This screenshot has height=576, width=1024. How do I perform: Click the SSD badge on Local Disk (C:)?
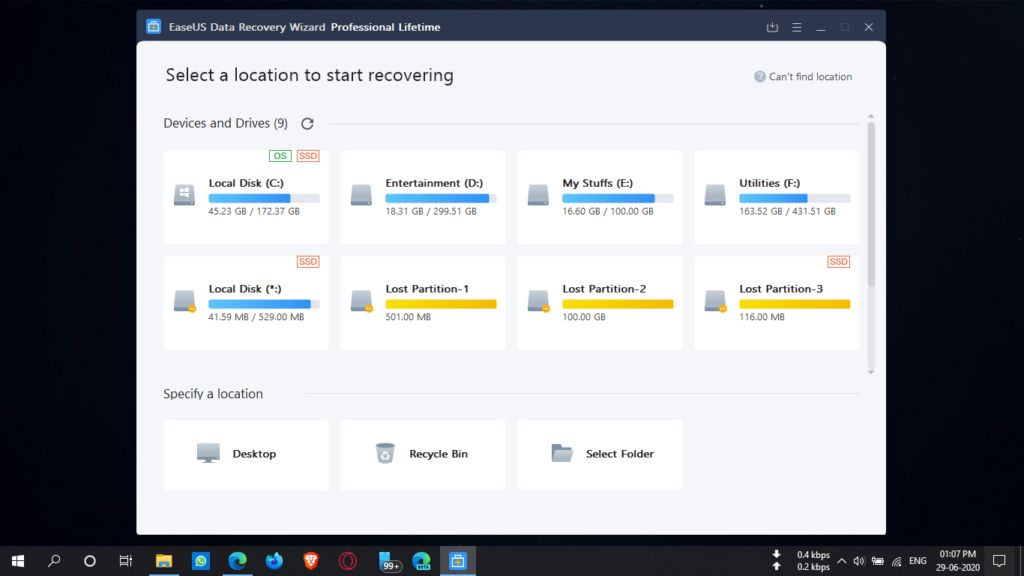(x=308, y=155)
